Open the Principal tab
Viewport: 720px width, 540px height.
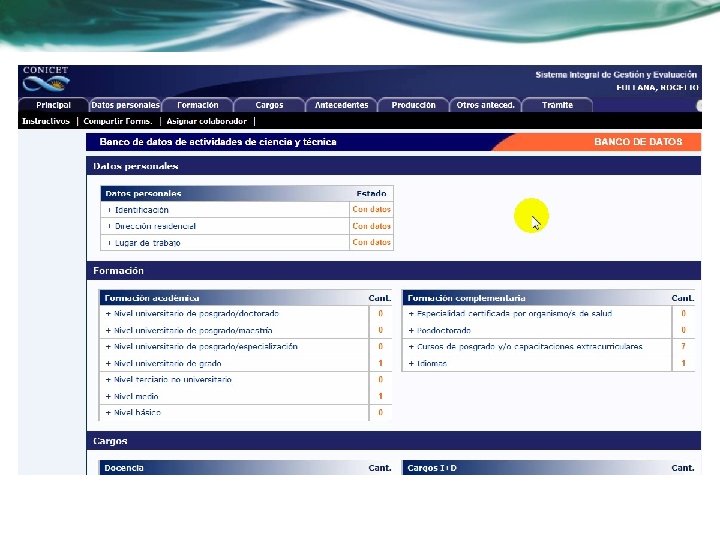click(x=53, y=105)
